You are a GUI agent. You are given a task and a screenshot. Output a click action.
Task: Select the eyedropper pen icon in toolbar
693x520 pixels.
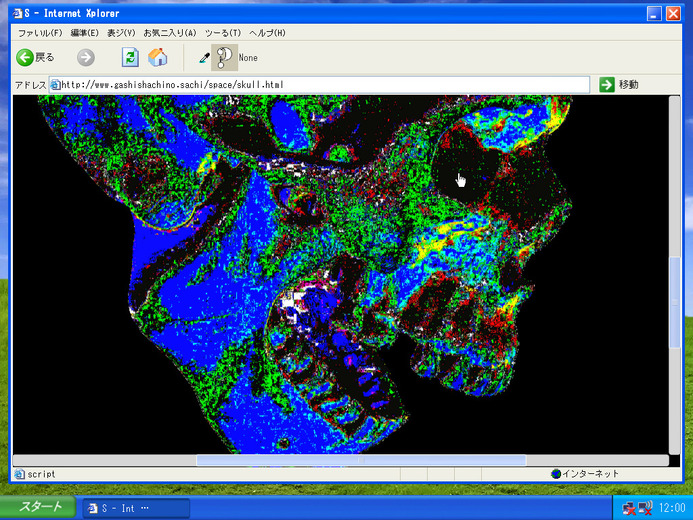point(204,58)
